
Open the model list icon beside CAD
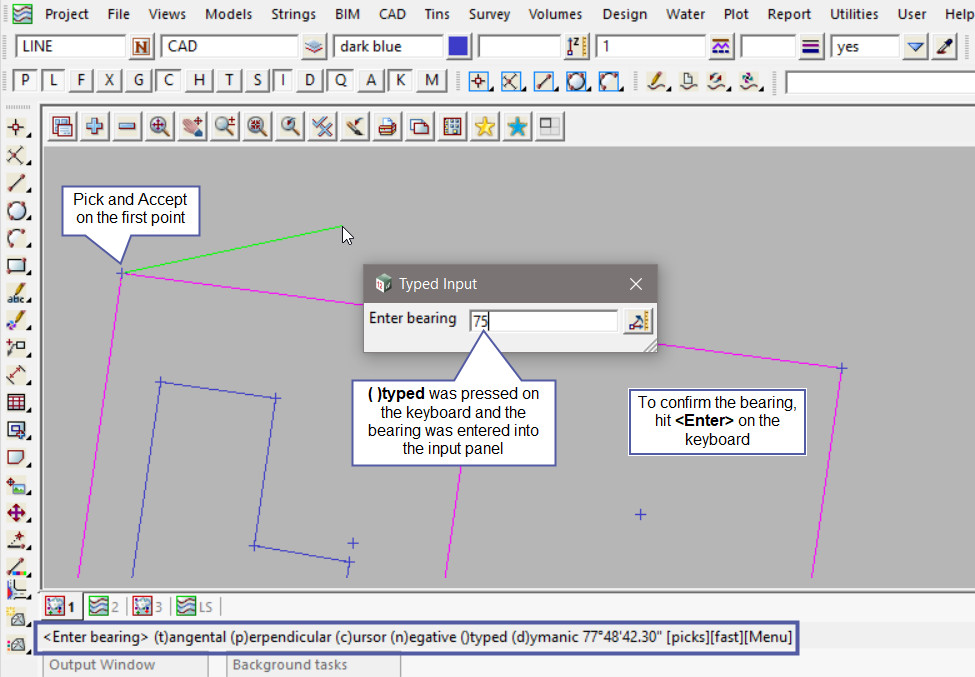coord(315,47)
